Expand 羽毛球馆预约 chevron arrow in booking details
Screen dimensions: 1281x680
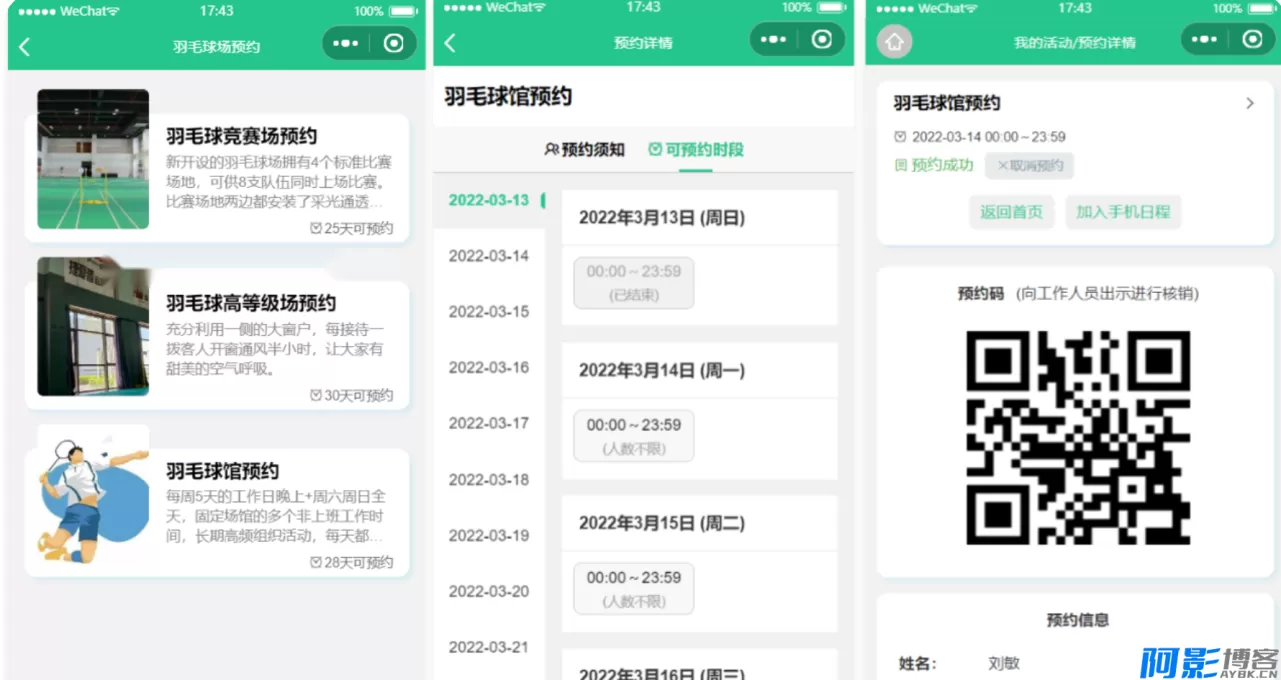[x=1250, y=103]
